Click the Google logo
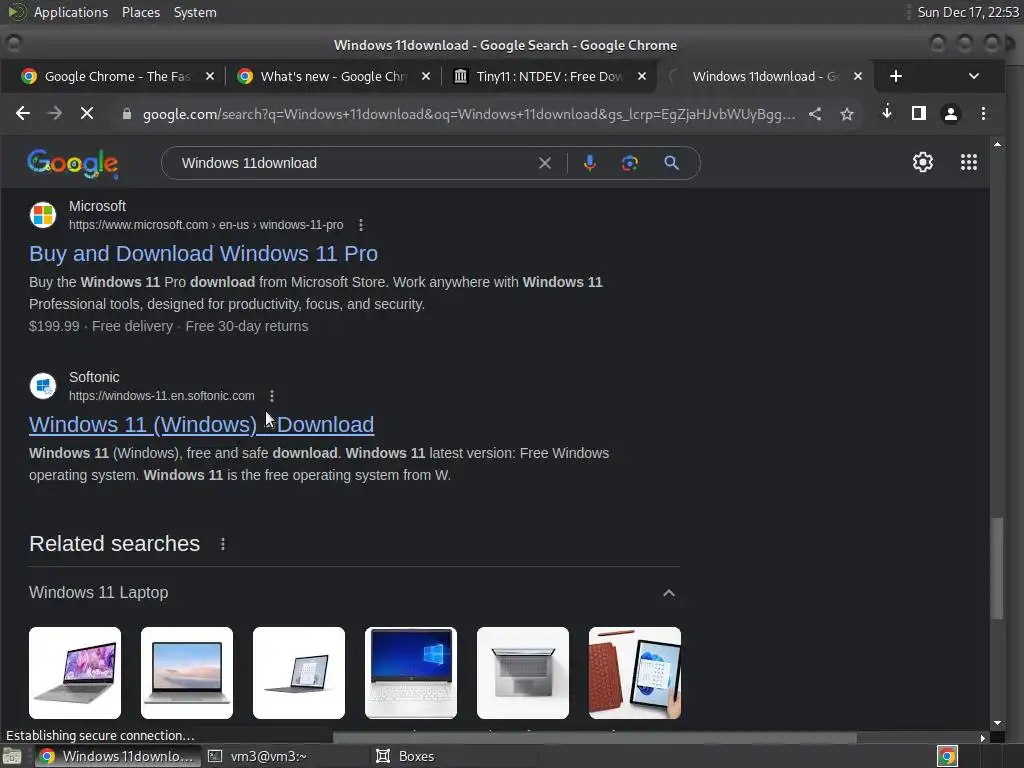 [72, 163]
